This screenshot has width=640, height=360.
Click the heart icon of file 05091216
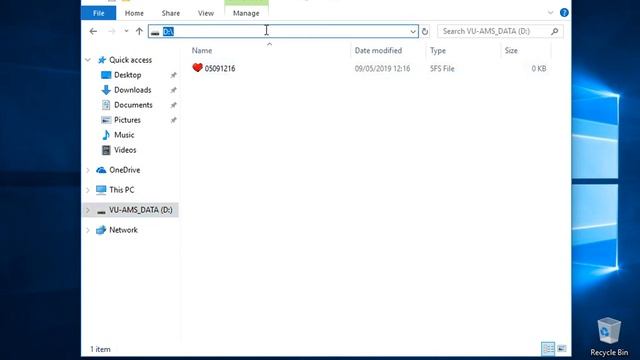(197, 68)
